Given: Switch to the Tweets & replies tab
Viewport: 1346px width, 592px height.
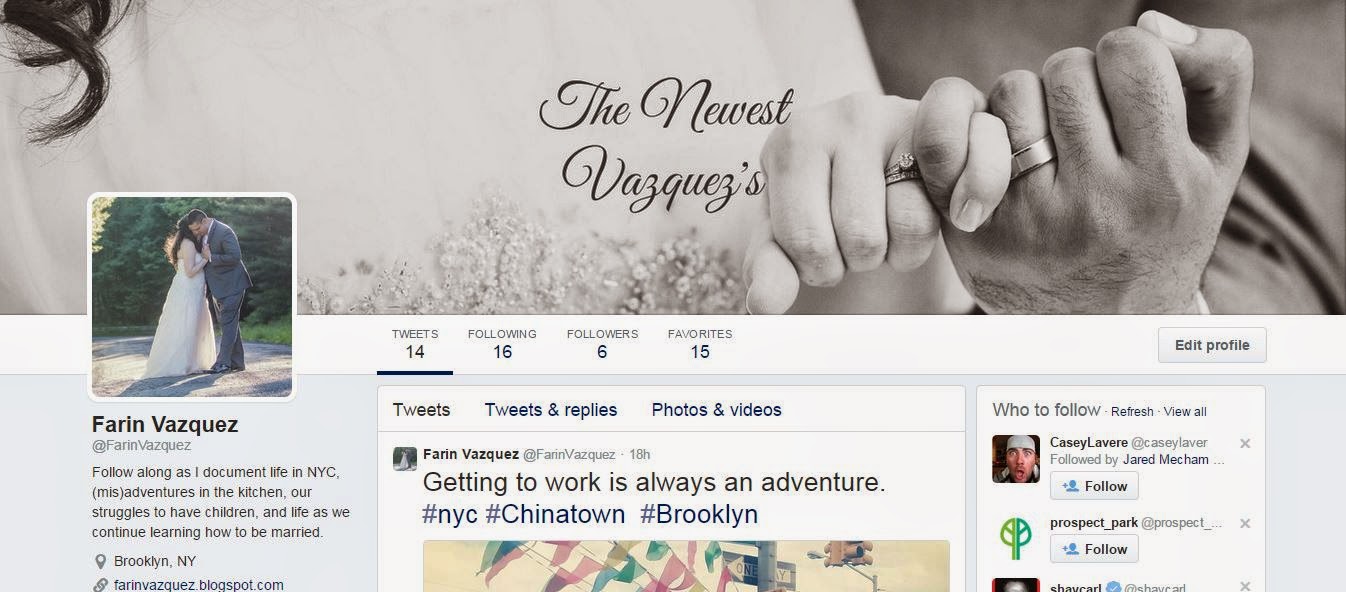Looking at the screenshot, I should click(551, 409).
